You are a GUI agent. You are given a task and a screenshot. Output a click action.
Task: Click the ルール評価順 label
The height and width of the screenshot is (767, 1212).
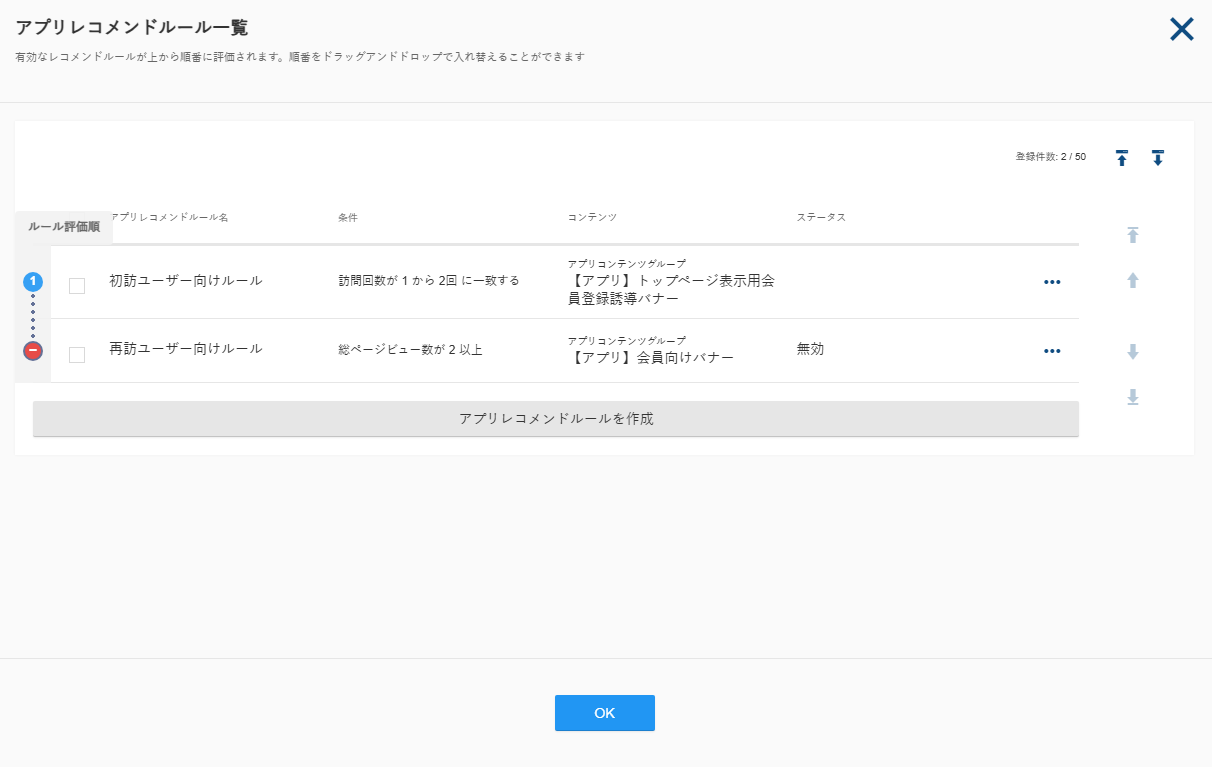64,227
